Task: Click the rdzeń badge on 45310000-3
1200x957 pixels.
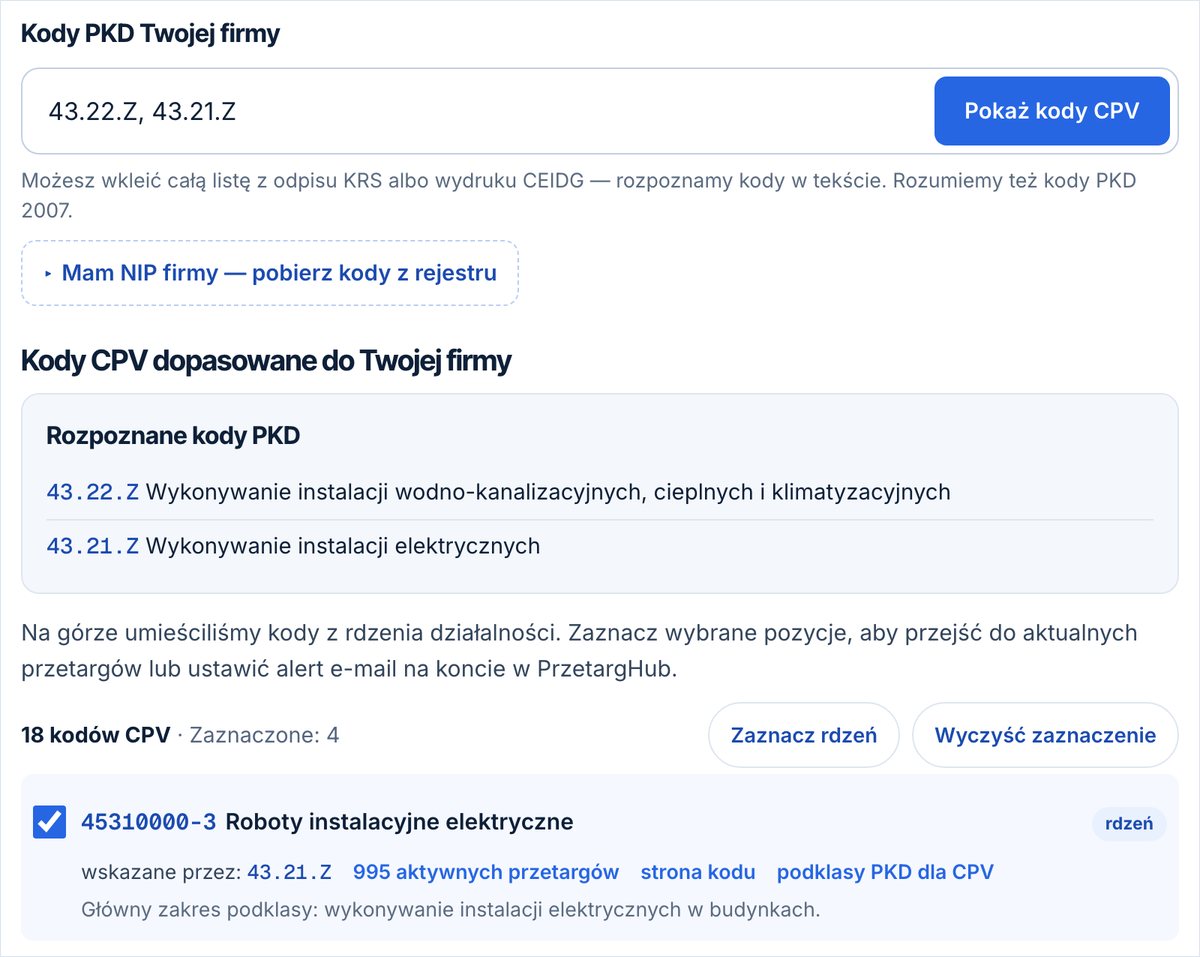Action: coord(1129,824)
